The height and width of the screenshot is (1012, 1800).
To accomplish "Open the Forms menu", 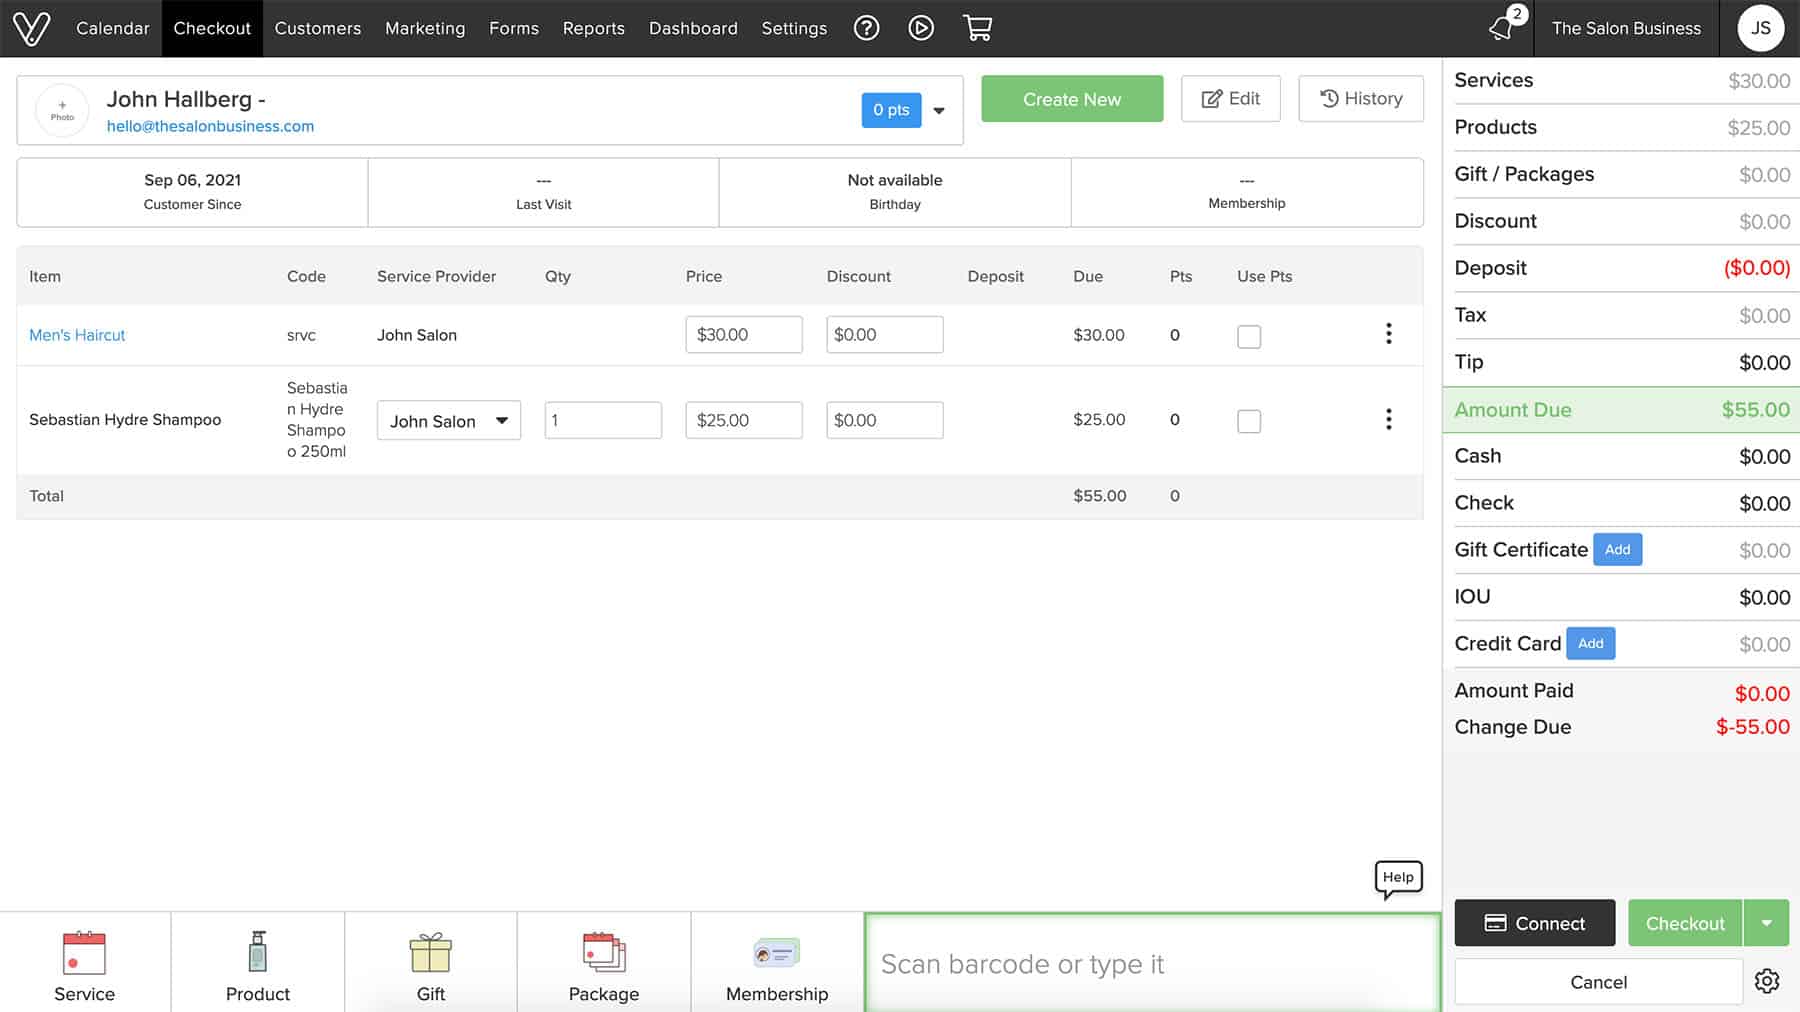I will click(x=514, y=28).
